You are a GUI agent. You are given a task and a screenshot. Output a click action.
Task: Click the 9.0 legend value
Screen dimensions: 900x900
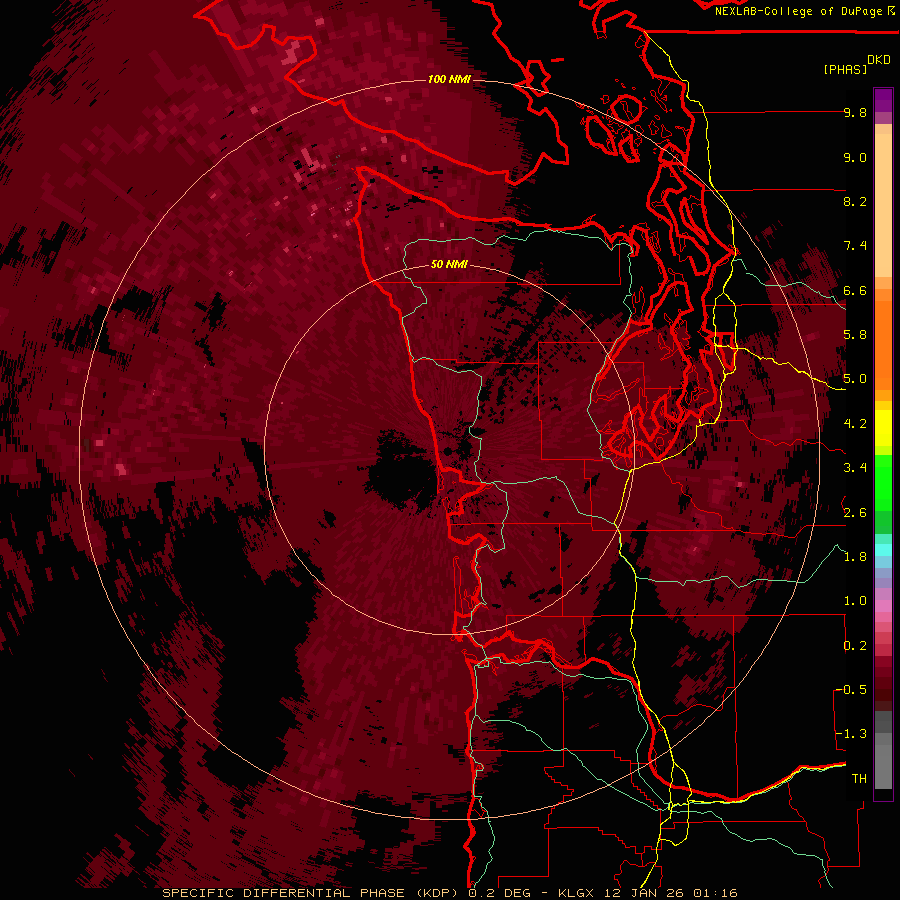point(855,158)
